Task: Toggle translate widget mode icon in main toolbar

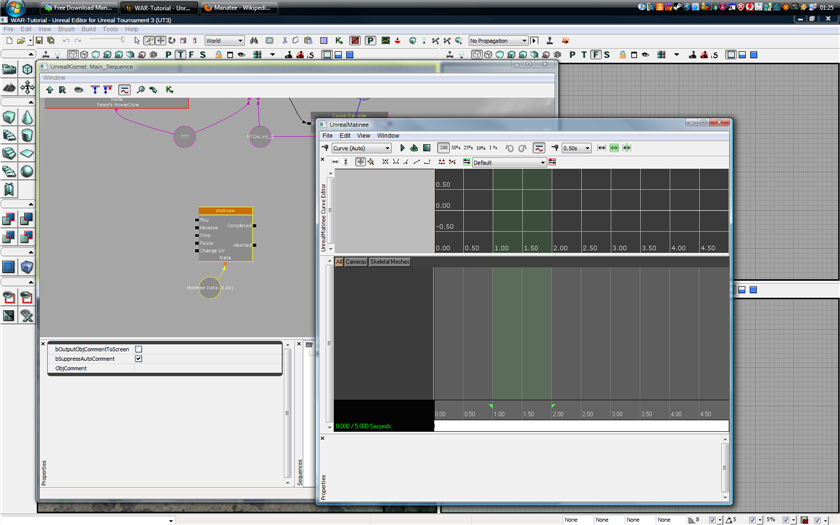Action: 160,41
